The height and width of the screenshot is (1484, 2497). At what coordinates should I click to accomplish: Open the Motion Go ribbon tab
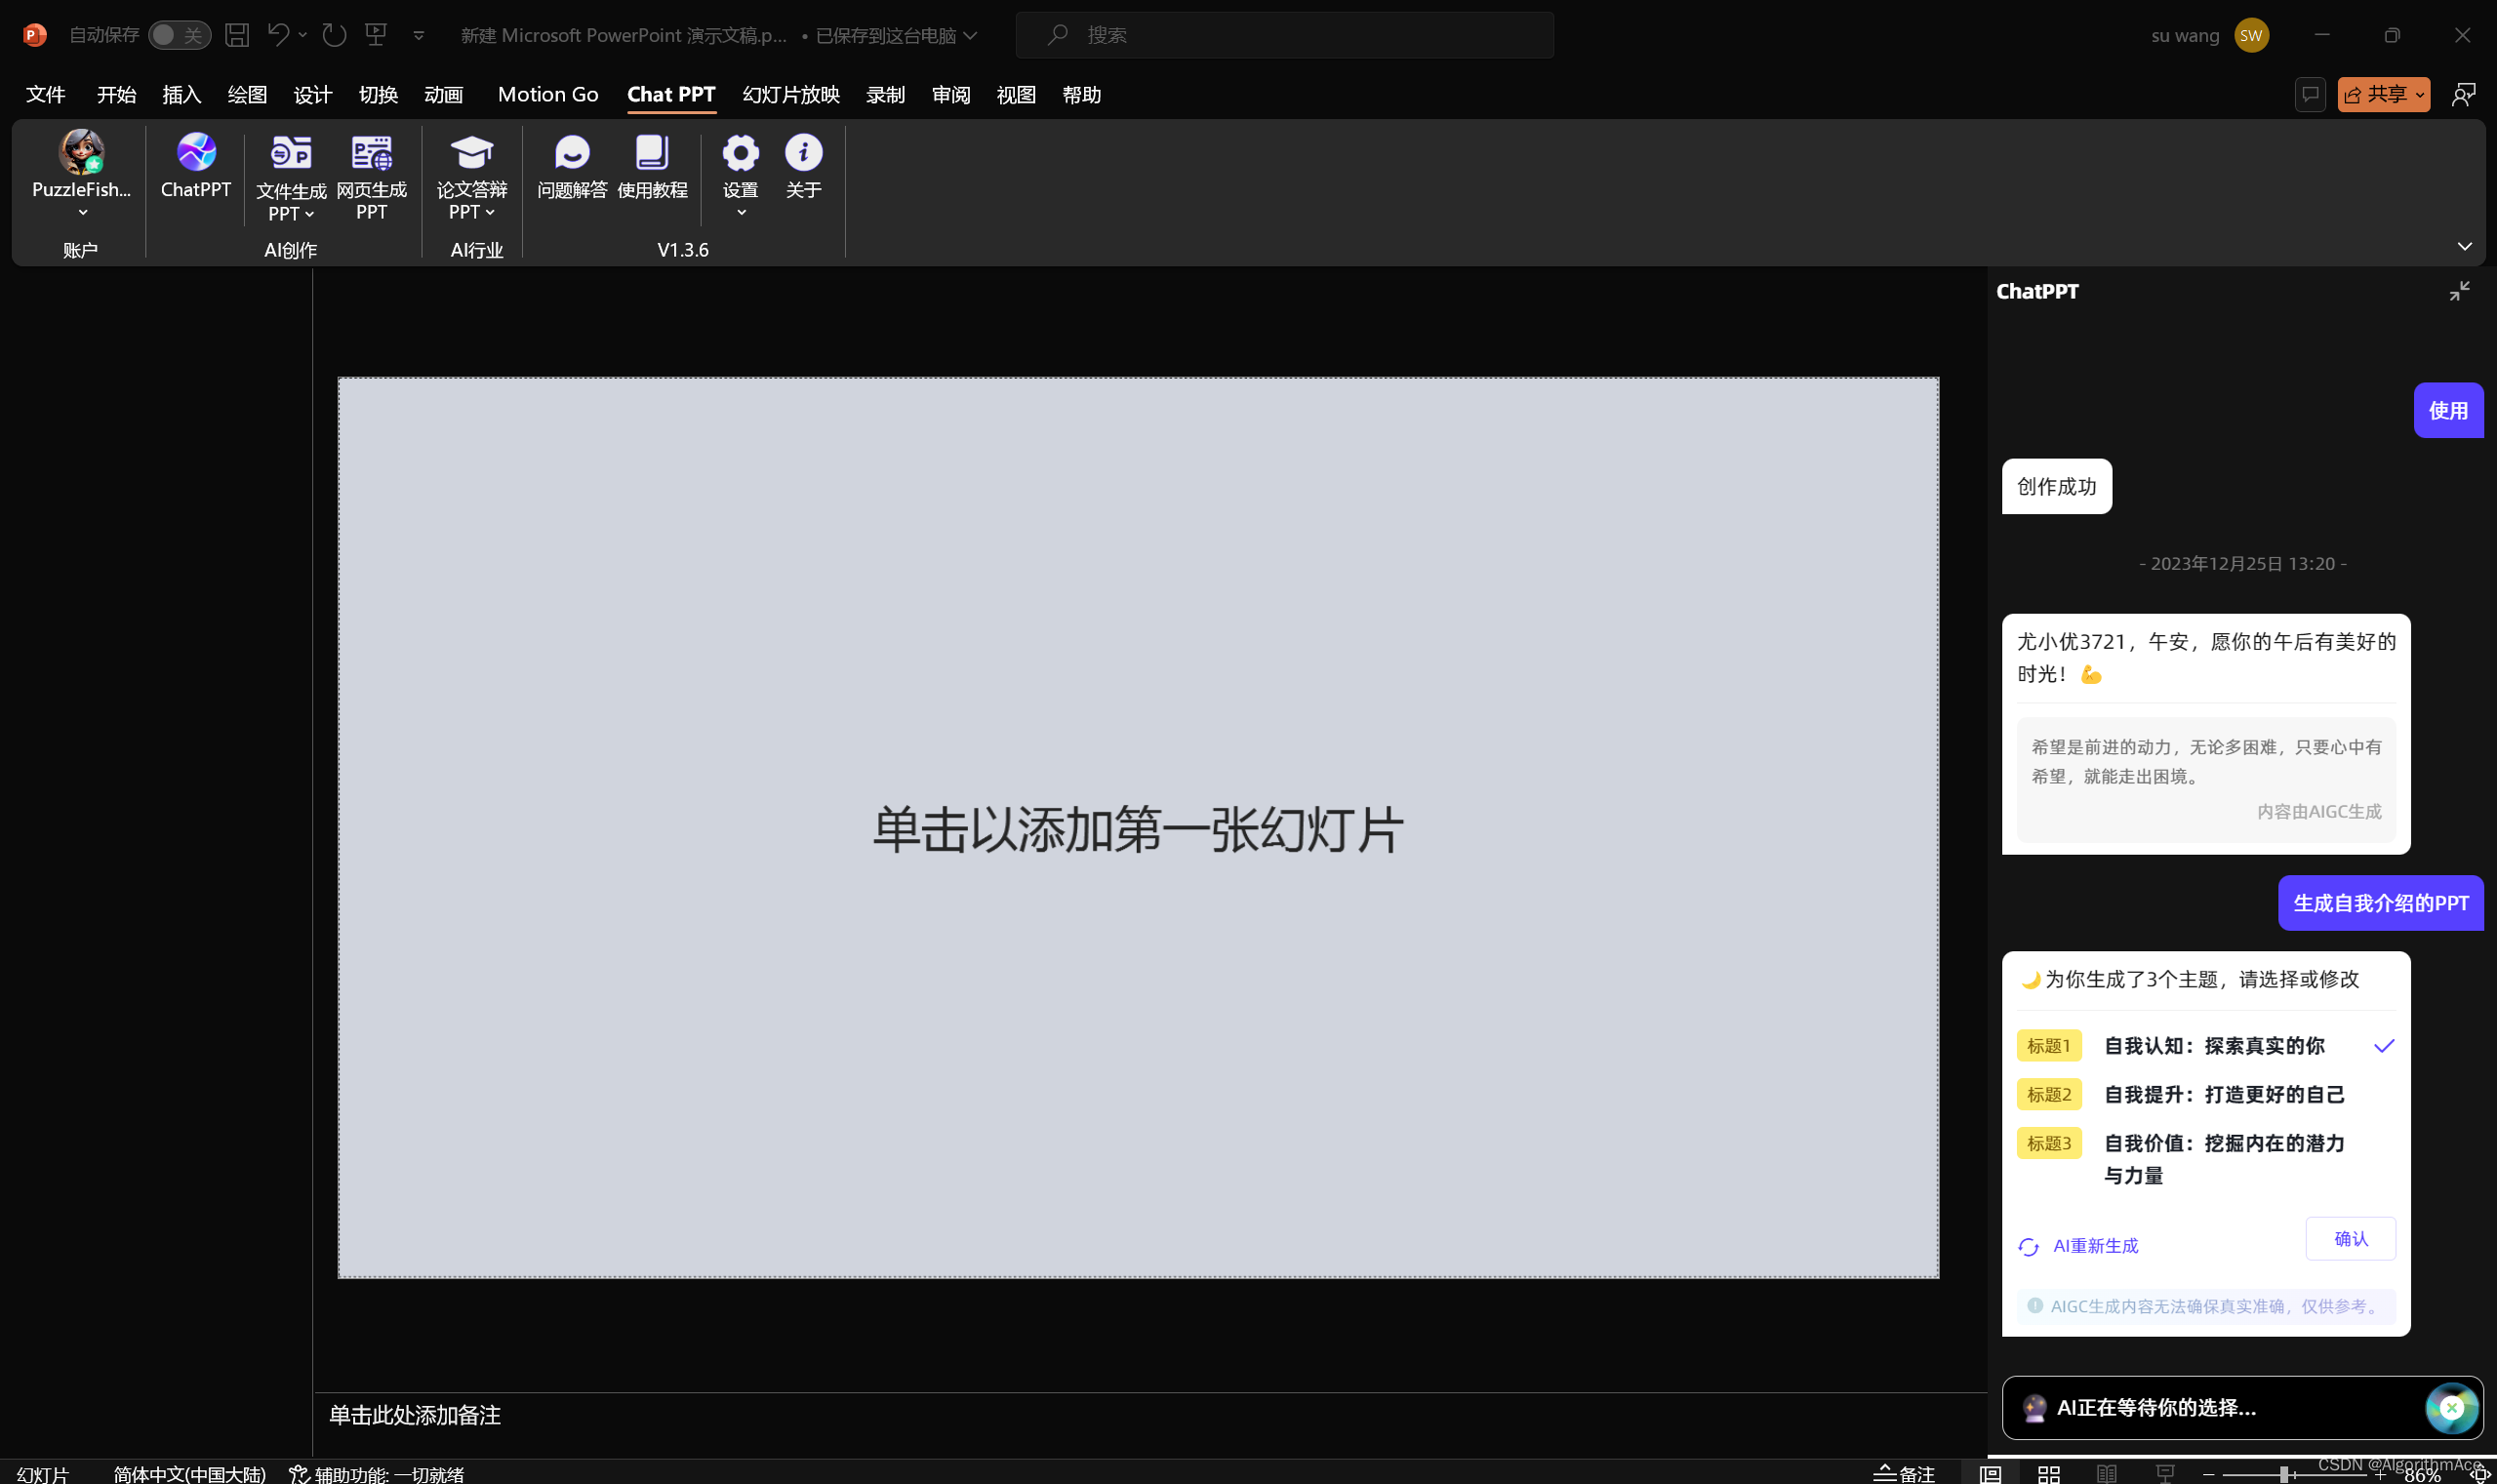[548, 94]
